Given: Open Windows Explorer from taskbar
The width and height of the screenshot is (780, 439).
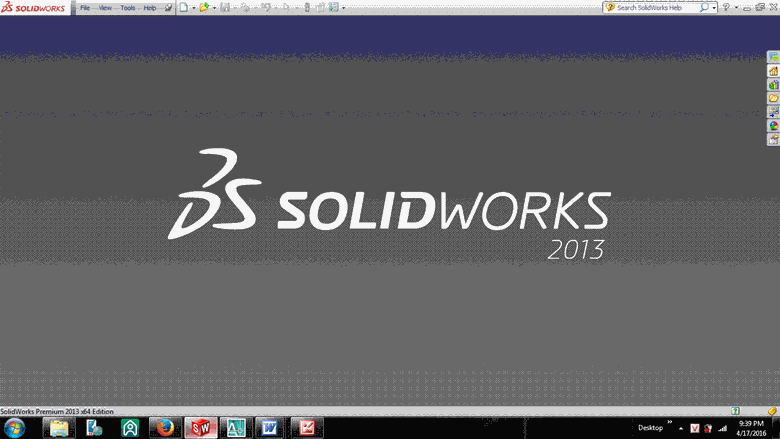Looking at the screenshot, I should [x=59, y=428].
